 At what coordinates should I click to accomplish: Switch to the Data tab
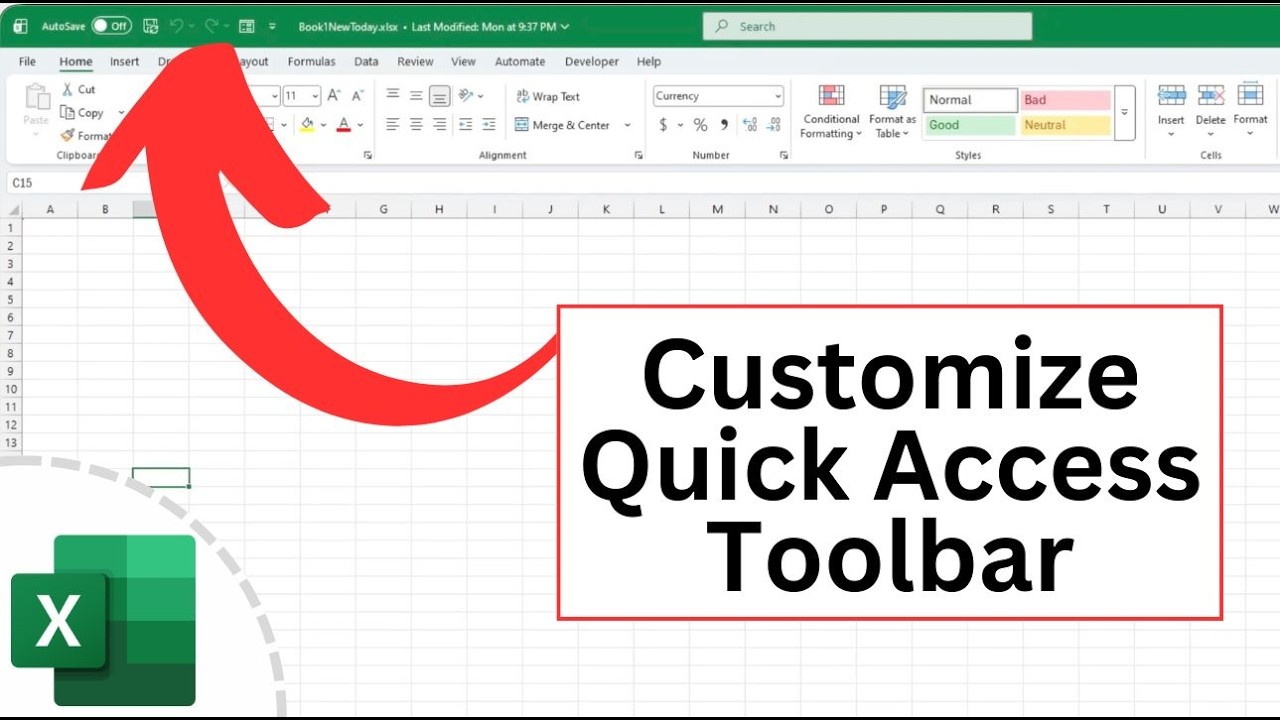(366, 62)
